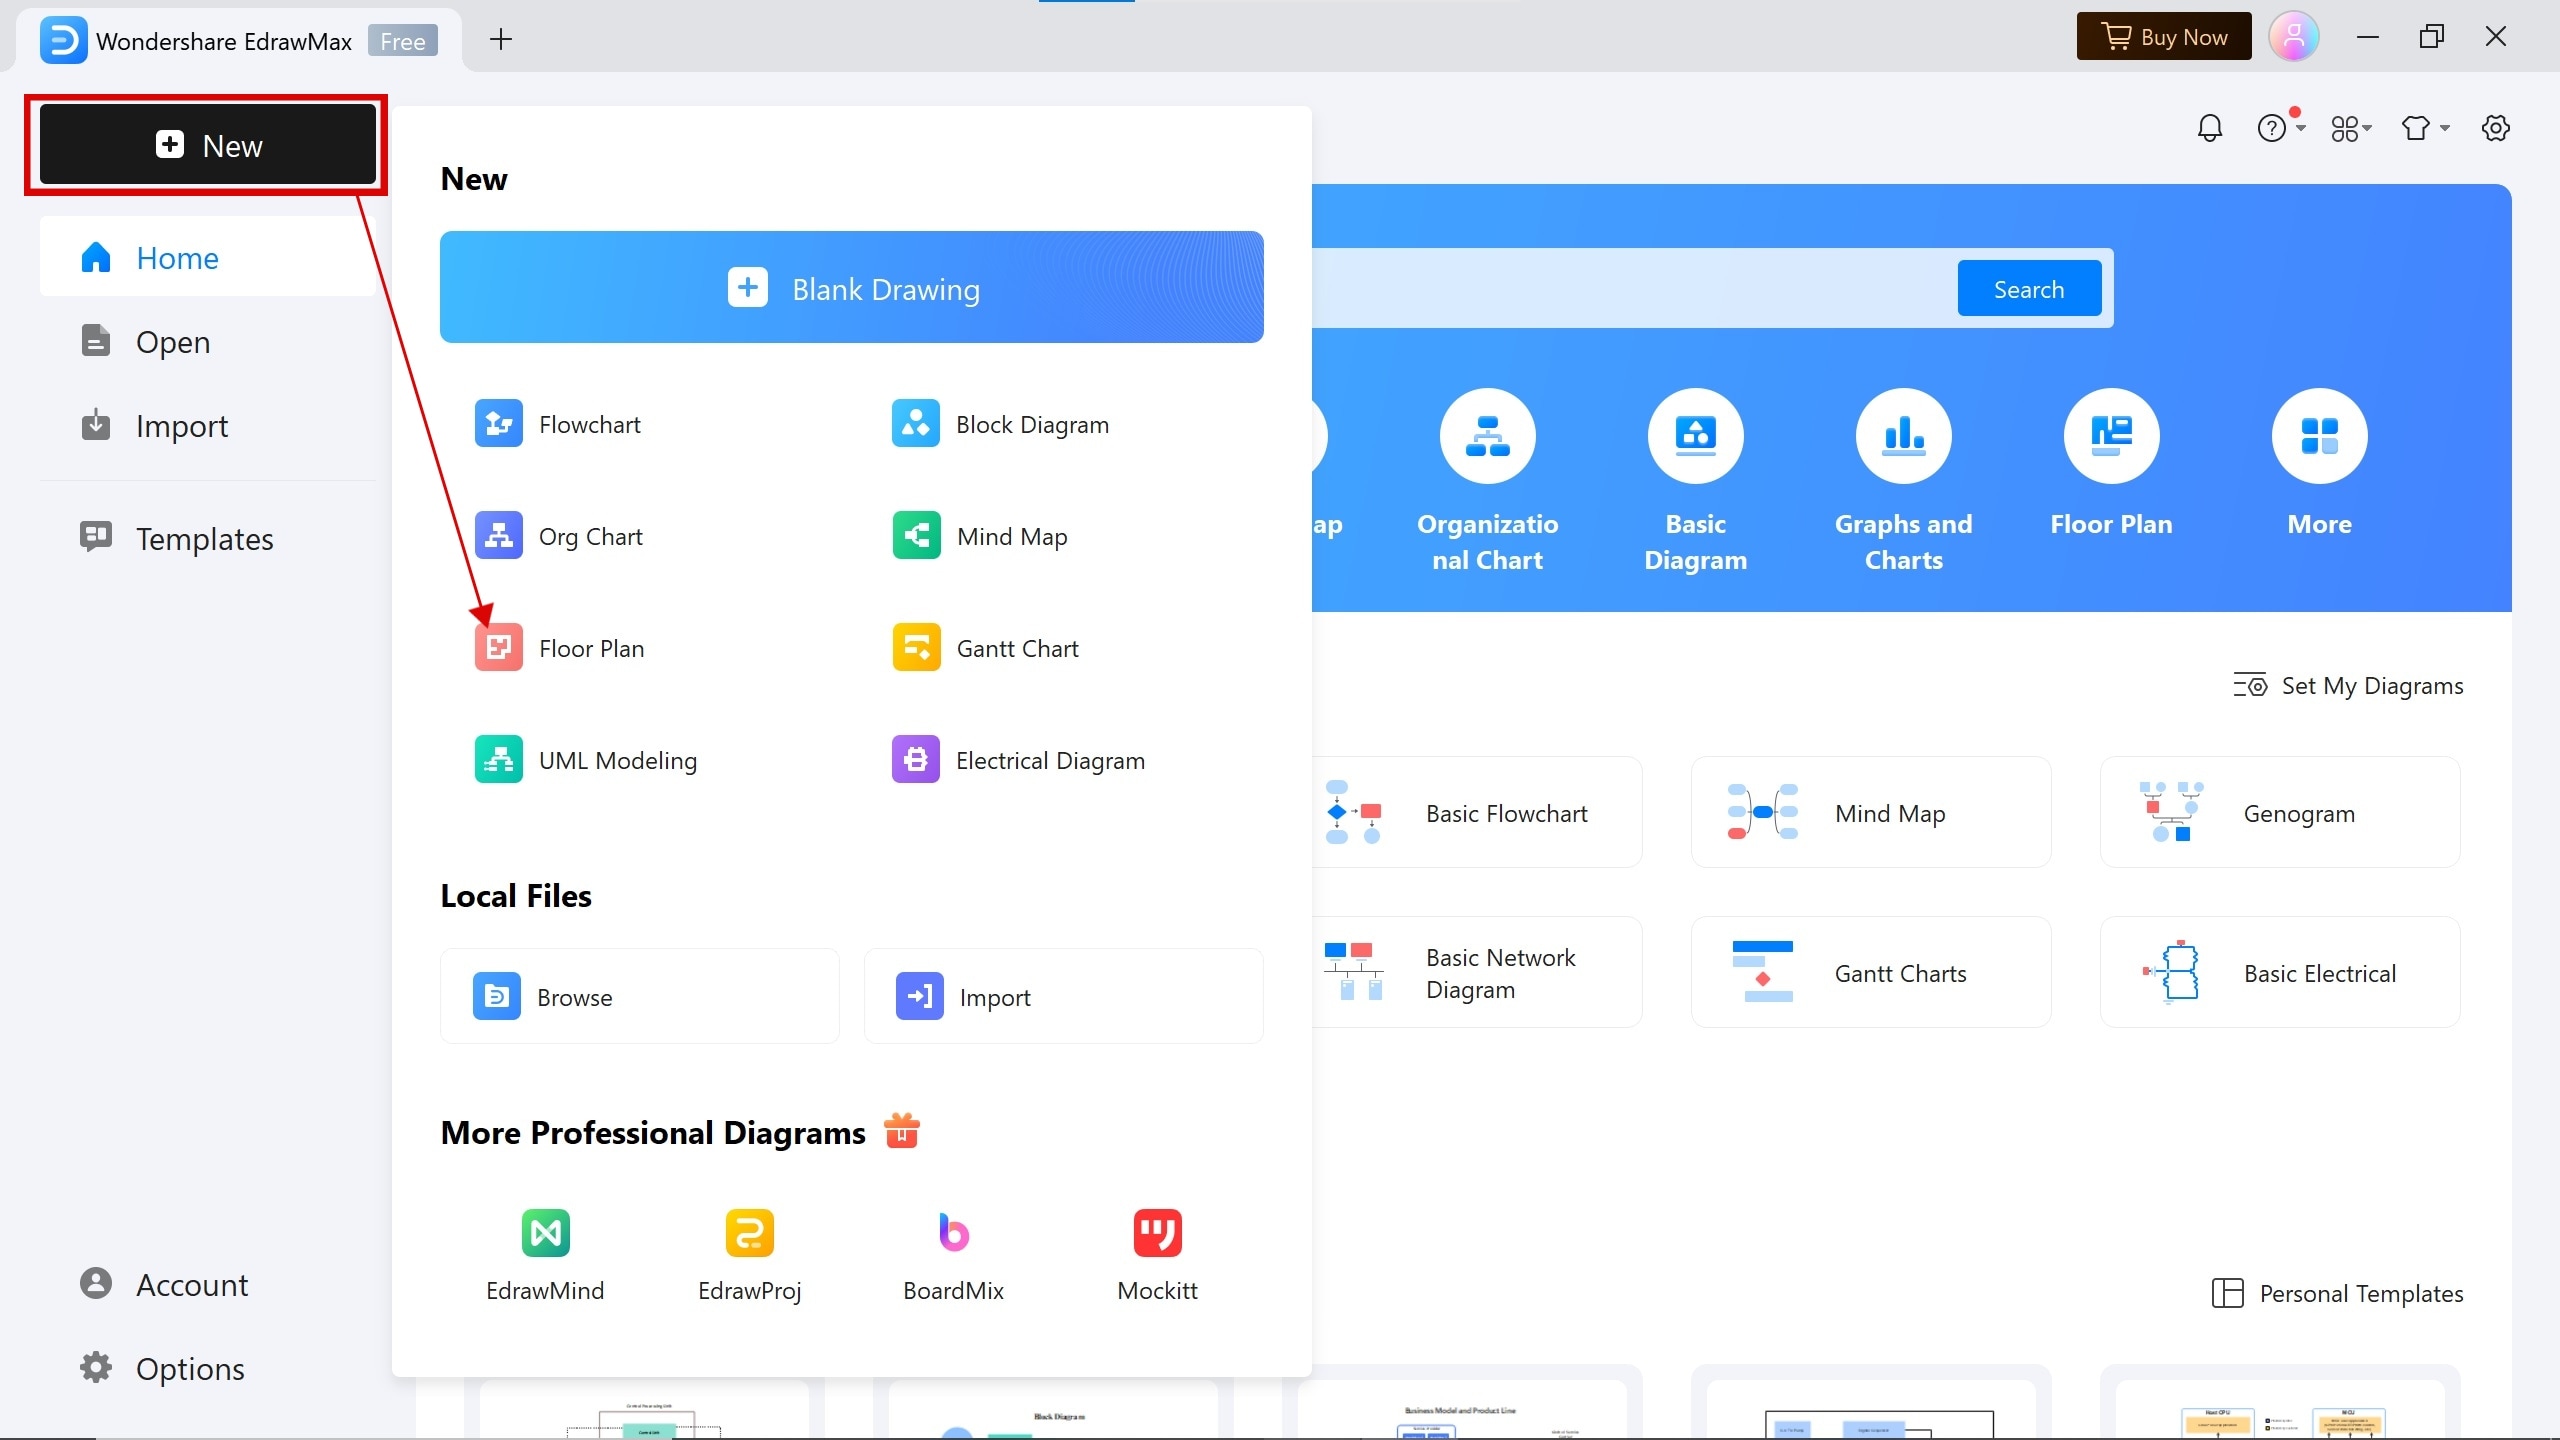This screenshot has height=1440, width=2560.
Task: Click the Org Chart diagram icon
Action: 498,535
